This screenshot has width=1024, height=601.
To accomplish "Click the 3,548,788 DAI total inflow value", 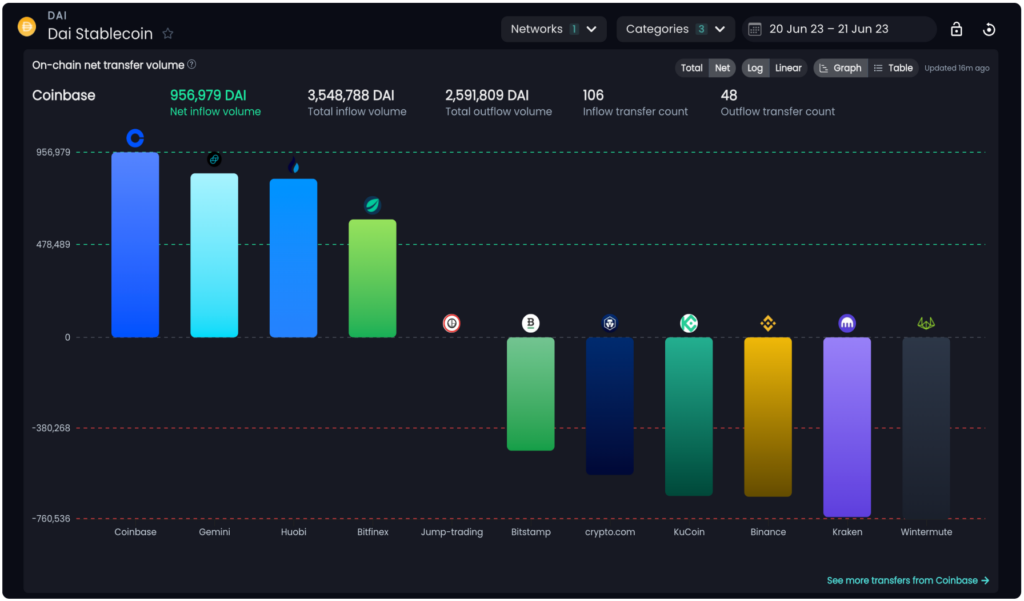I will coord(351,95).
